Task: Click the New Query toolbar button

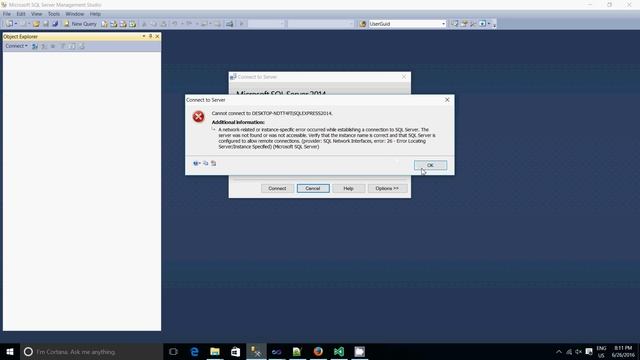Action: click(x=80, y=24)
